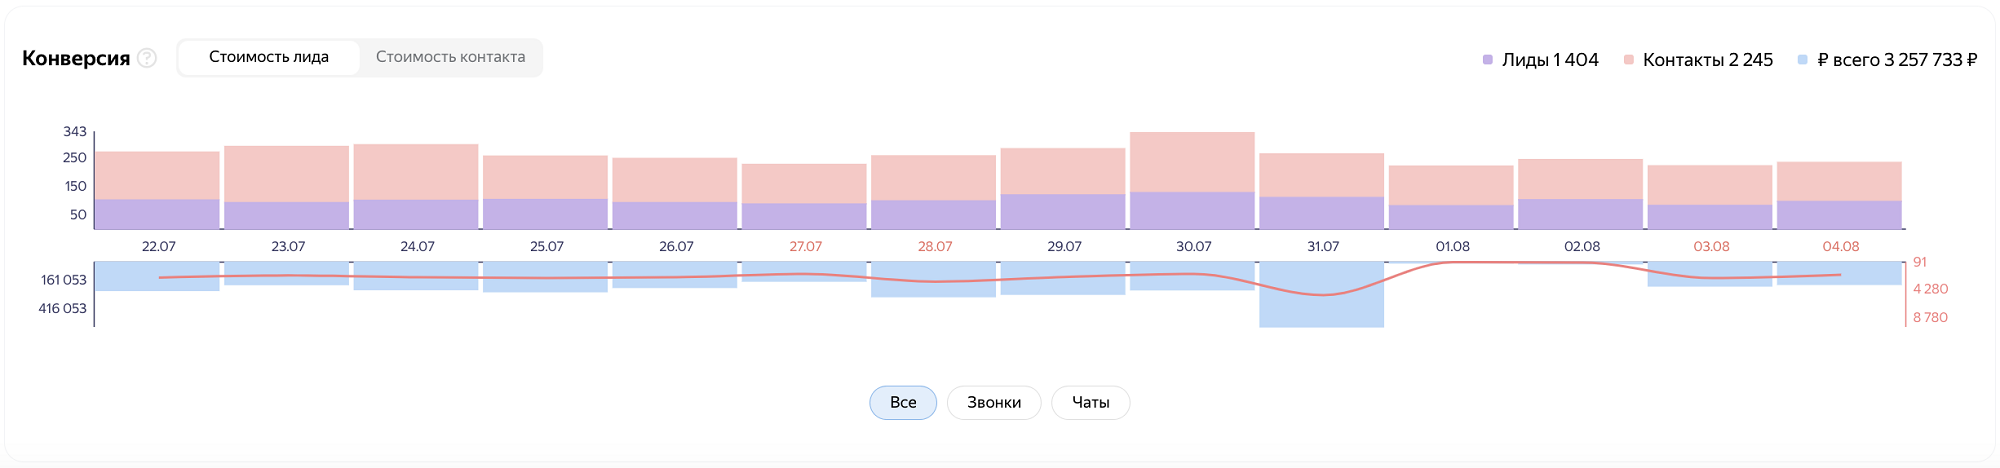Click the help icon beside Конверсия

pos(147,58)
